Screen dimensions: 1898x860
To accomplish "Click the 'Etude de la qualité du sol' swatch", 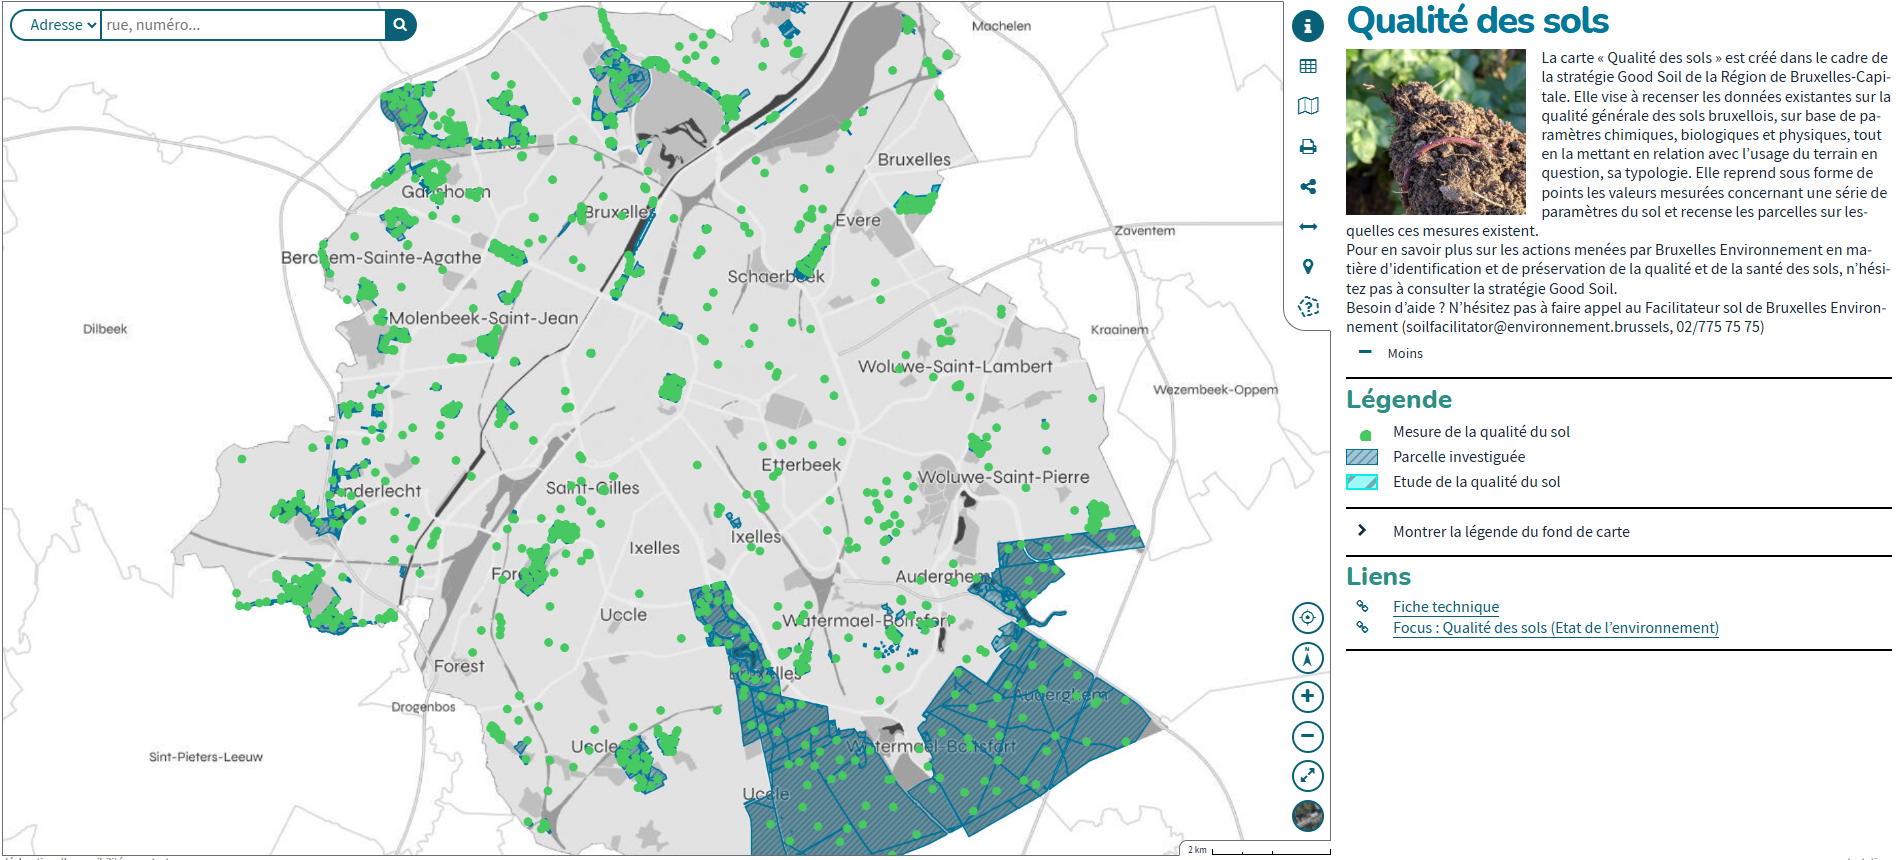I will tap(1362, 482).
